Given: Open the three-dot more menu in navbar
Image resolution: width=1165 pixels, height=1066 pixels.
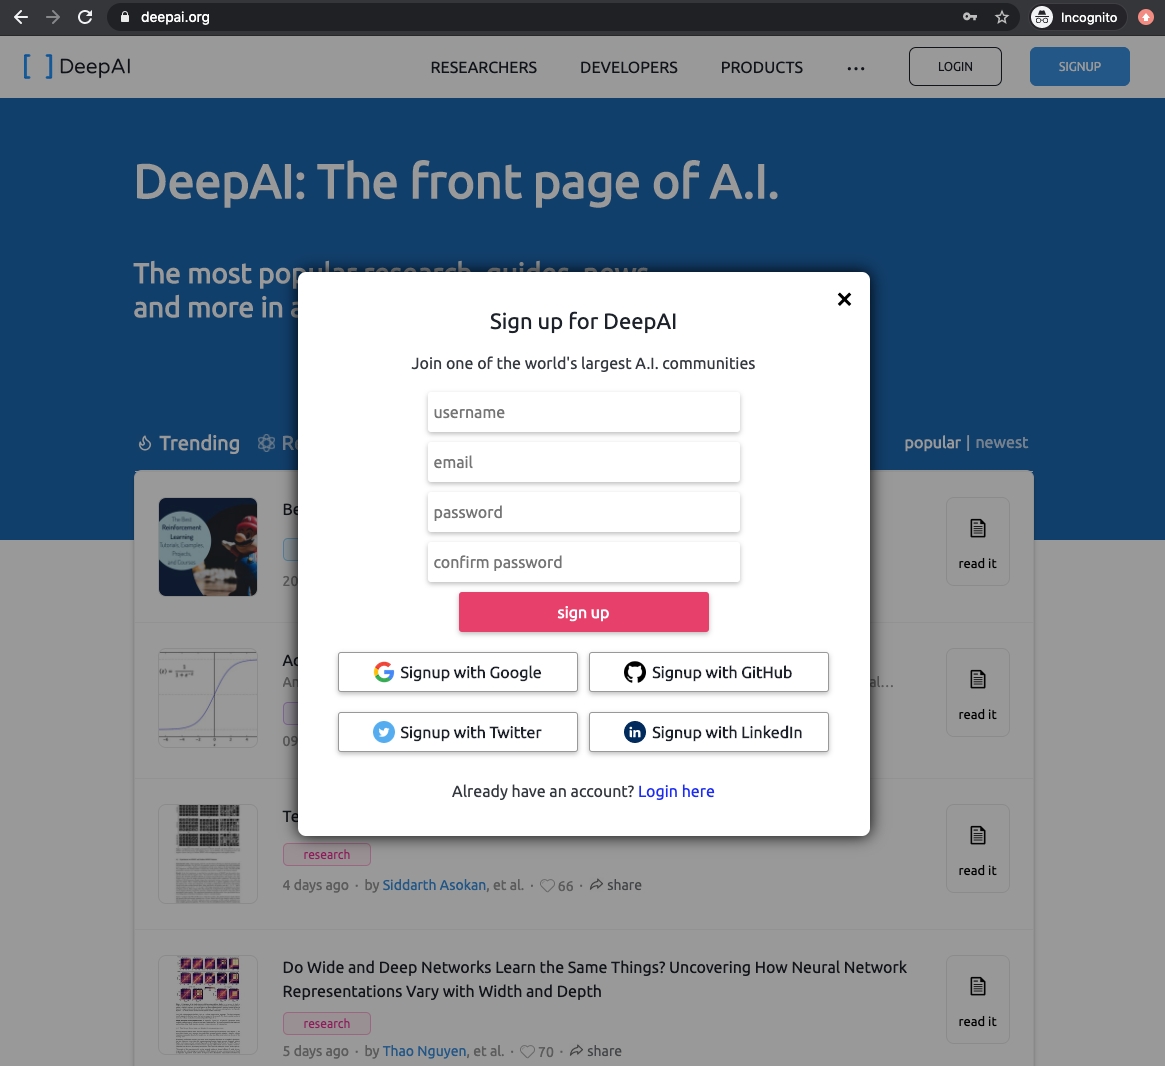Looking at the screenshot, I should (855, 68).
